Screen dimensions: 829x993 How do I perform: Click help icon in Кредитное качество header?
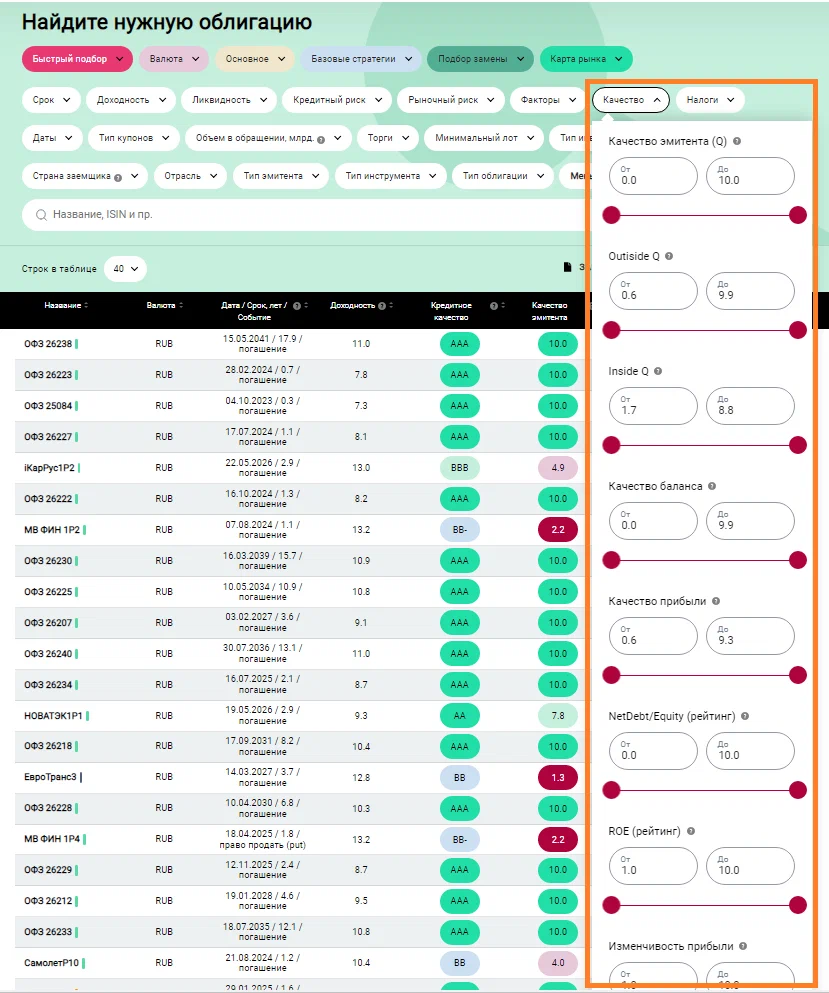(x=494, y=305)
